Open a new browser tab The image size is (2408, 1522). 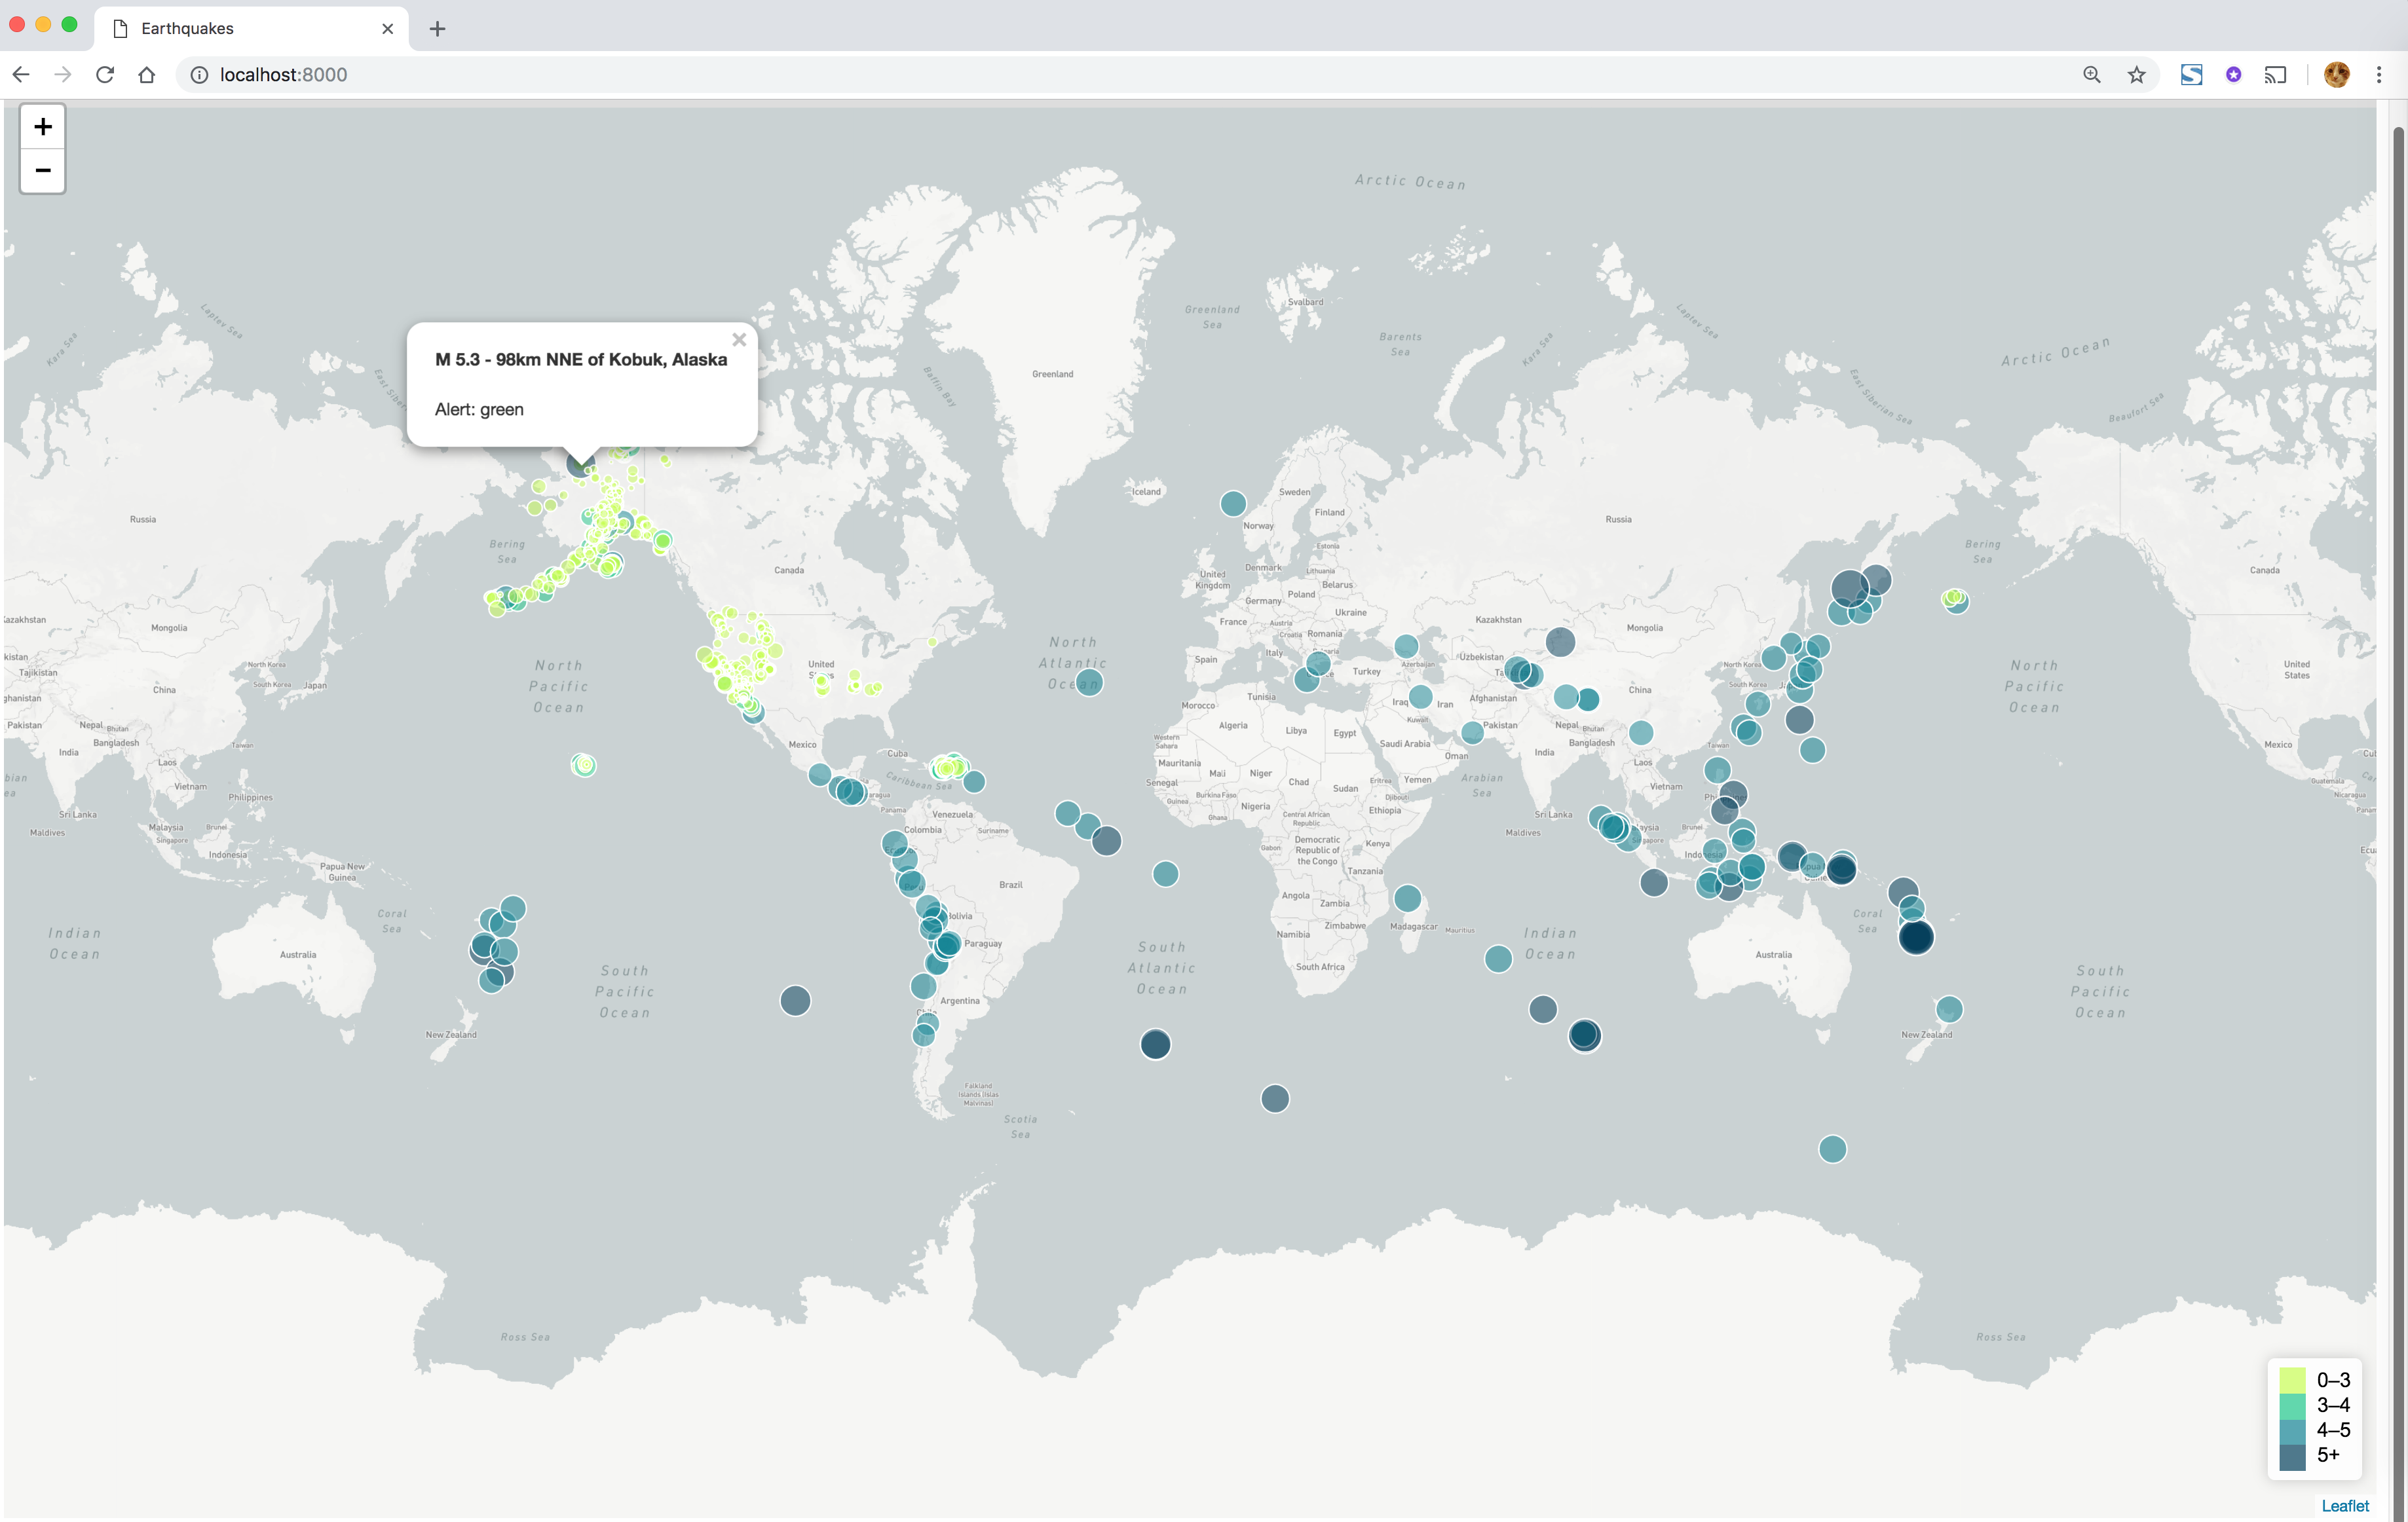[x=437, y=29]
